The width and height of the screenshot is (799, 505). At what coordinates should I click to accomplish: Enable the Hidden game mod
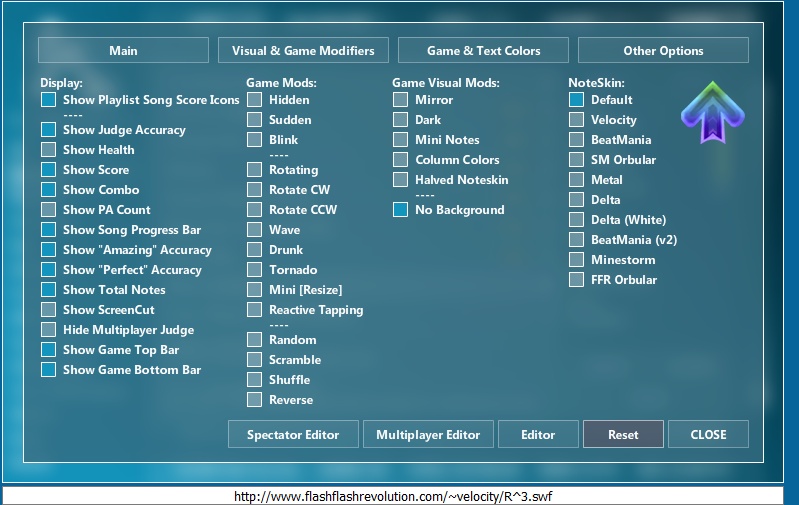[x=254, y=100]
